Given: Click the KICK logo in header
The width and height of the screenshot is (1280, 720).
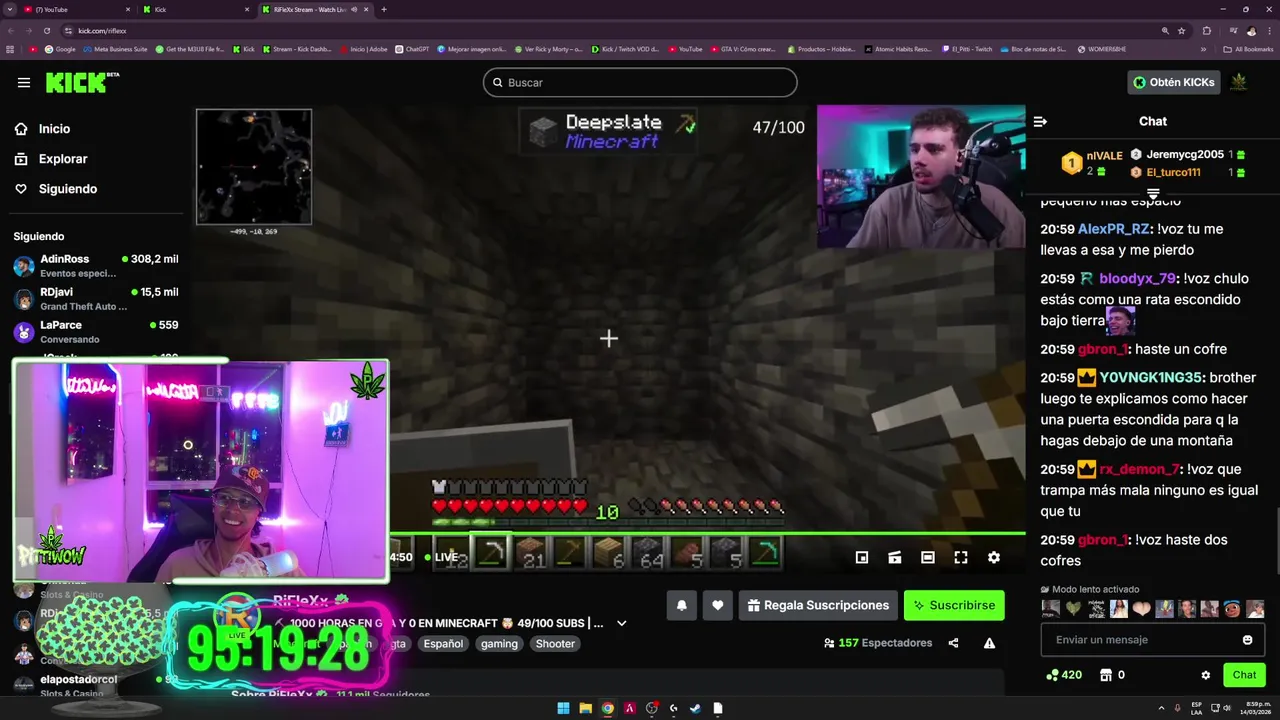Looking at the screenshot, I should click(x=82, y=82).
